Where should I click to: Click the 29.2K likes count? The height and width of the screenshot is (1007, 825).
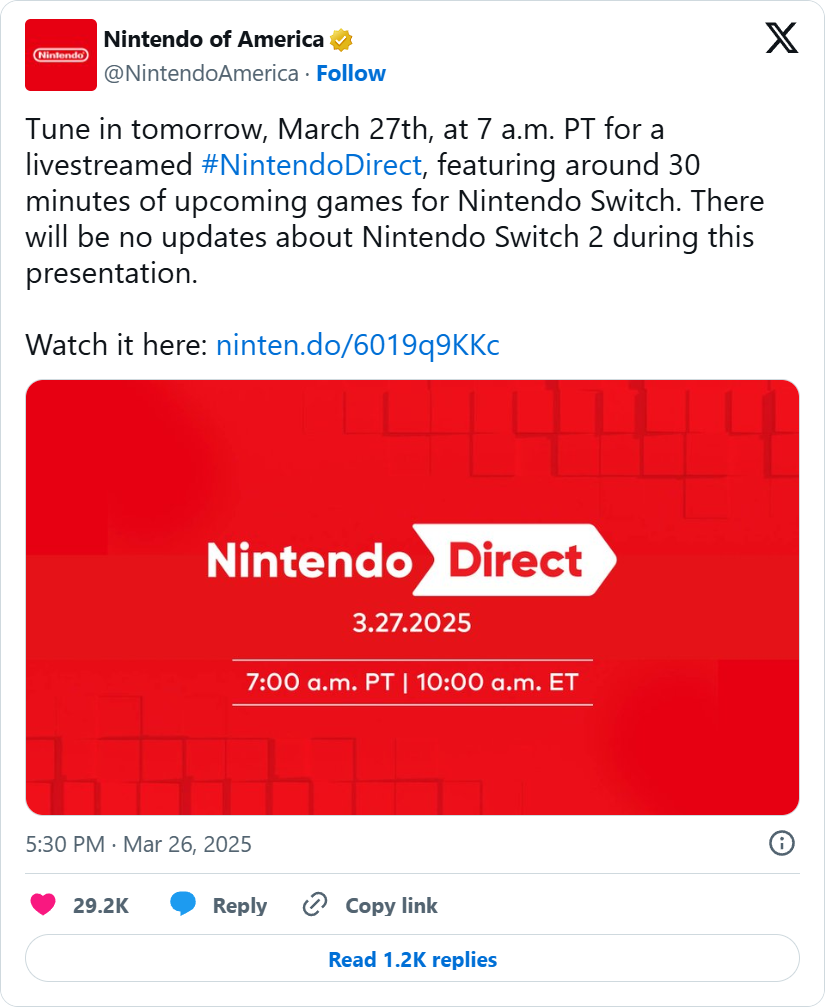[x=101, y=905]
